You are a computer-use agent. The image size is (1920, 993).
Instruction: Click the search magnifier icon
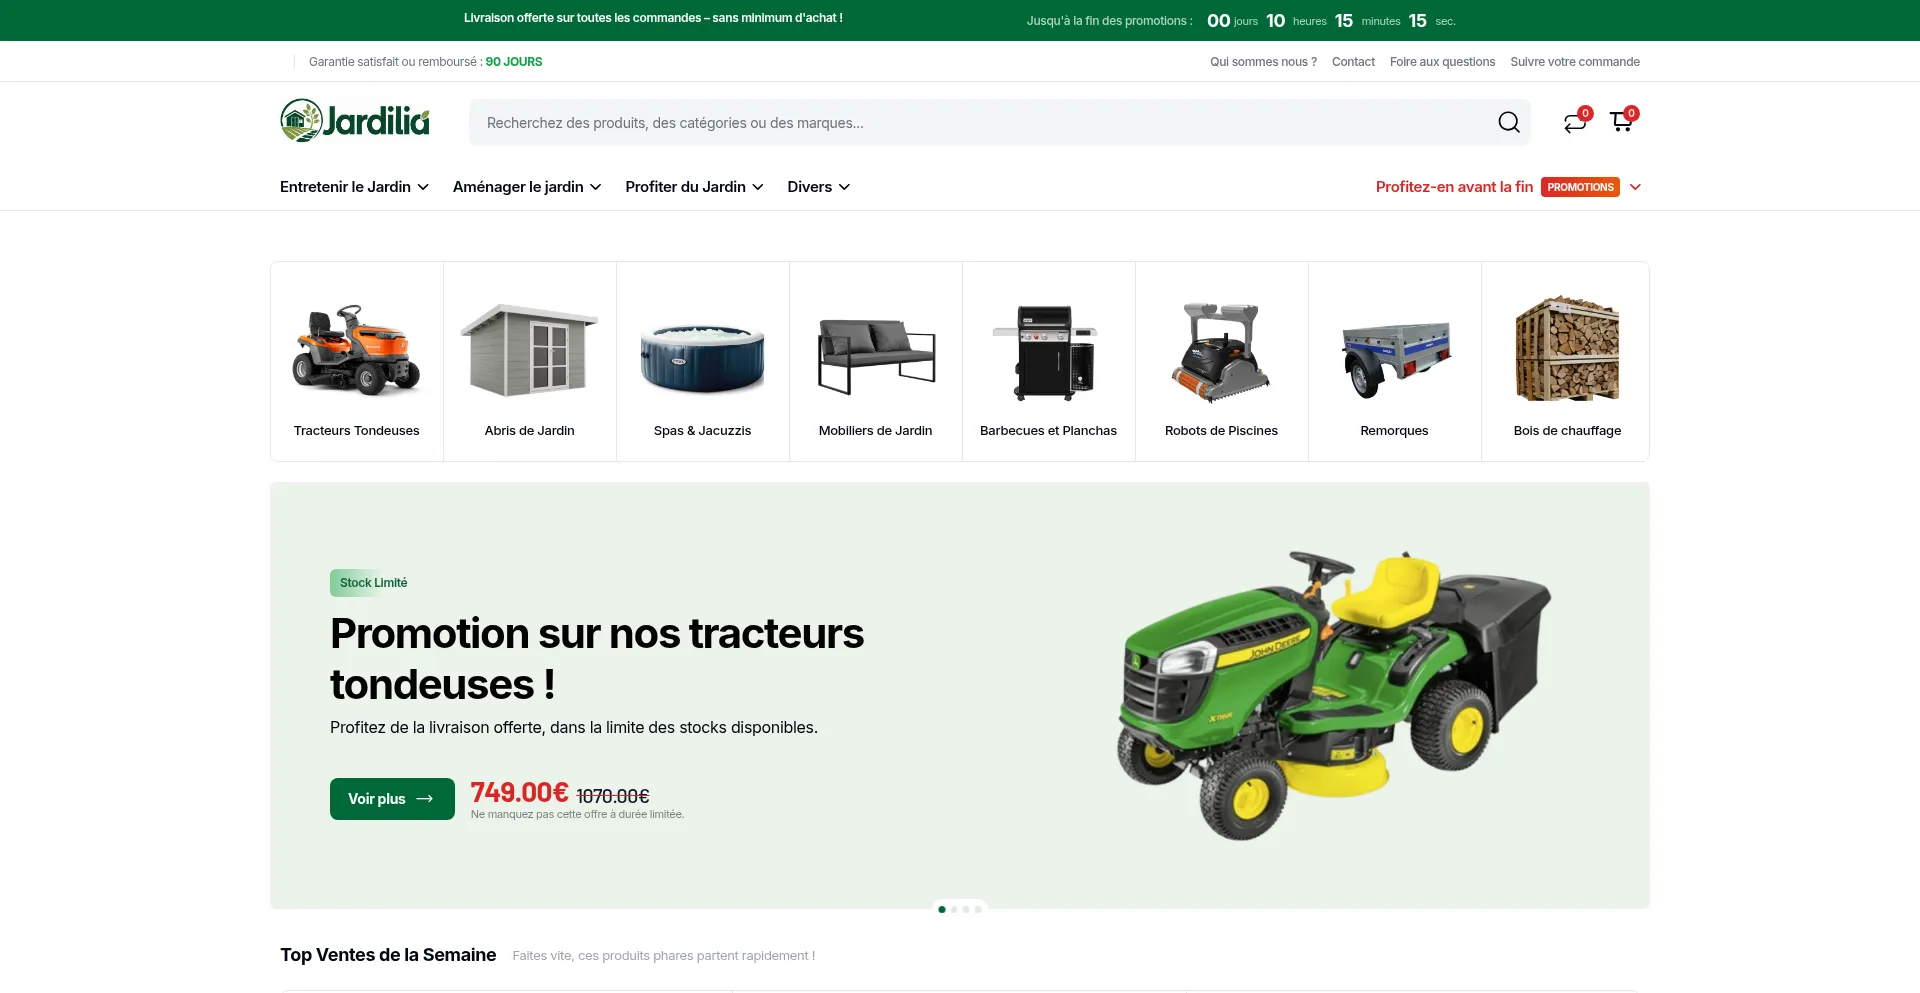click(1509, 122)
